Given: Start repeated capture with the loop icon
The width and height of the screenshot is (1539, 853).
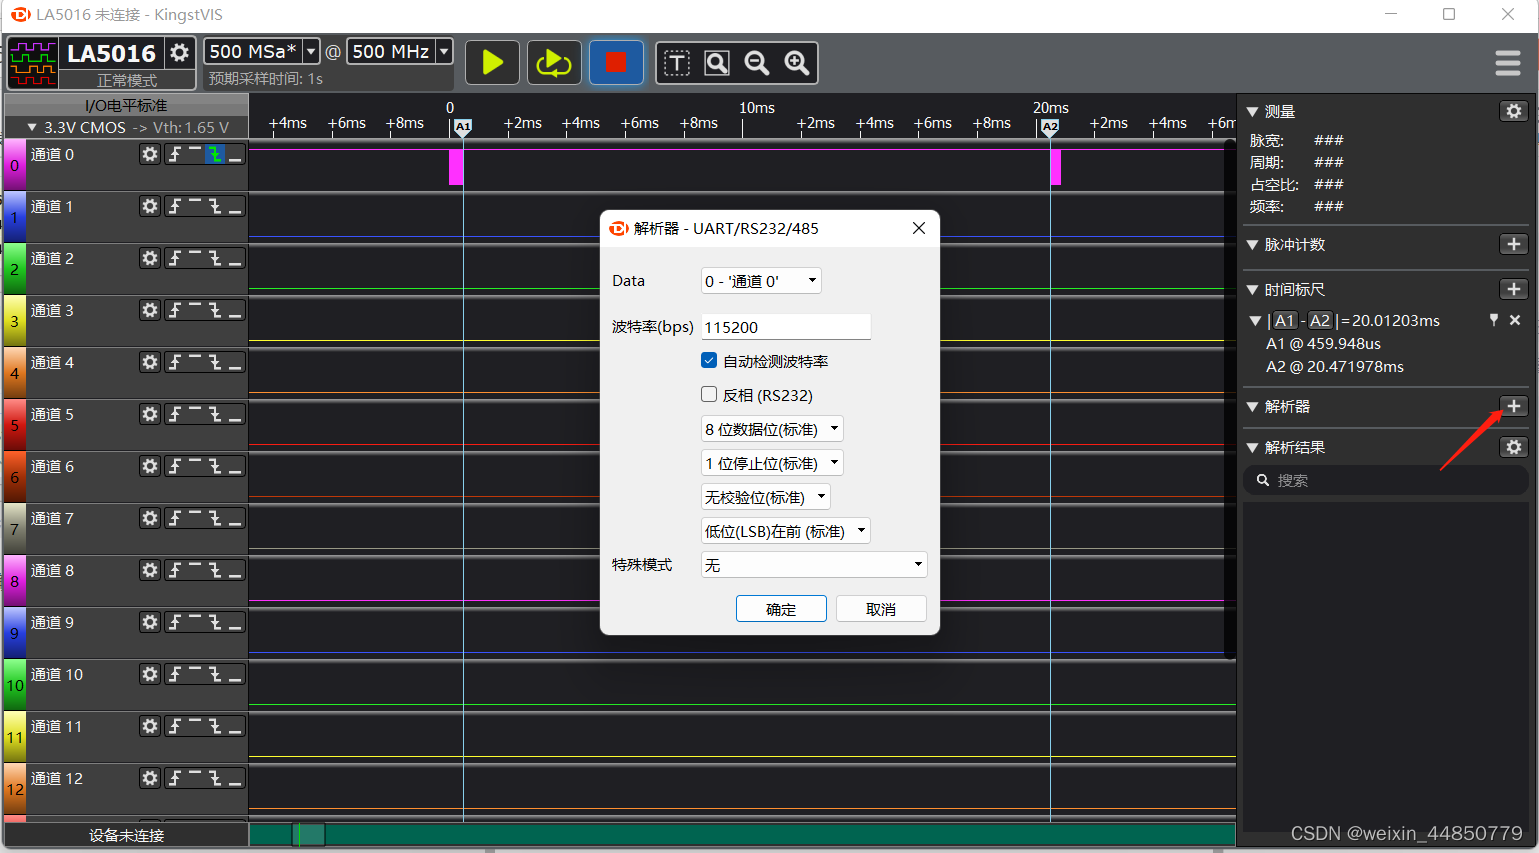Looking at the screenshot, I should 553,63.
